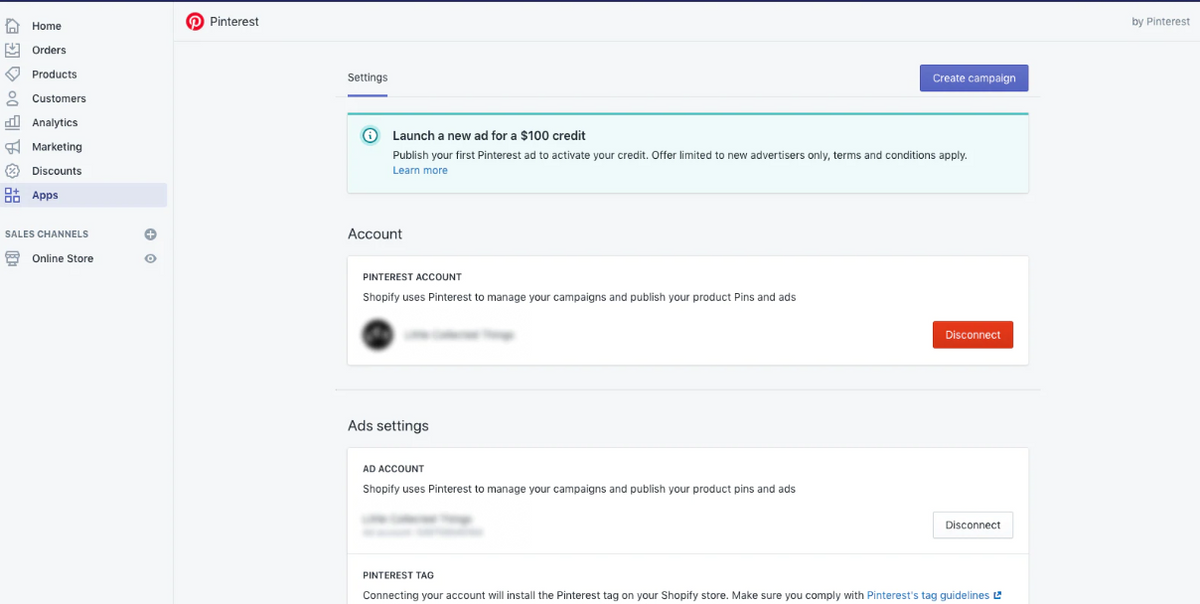This screenshot has height=604, width=1200.
Task: Click the PINTEREST TAG label
Action: (x=398, y=576)
